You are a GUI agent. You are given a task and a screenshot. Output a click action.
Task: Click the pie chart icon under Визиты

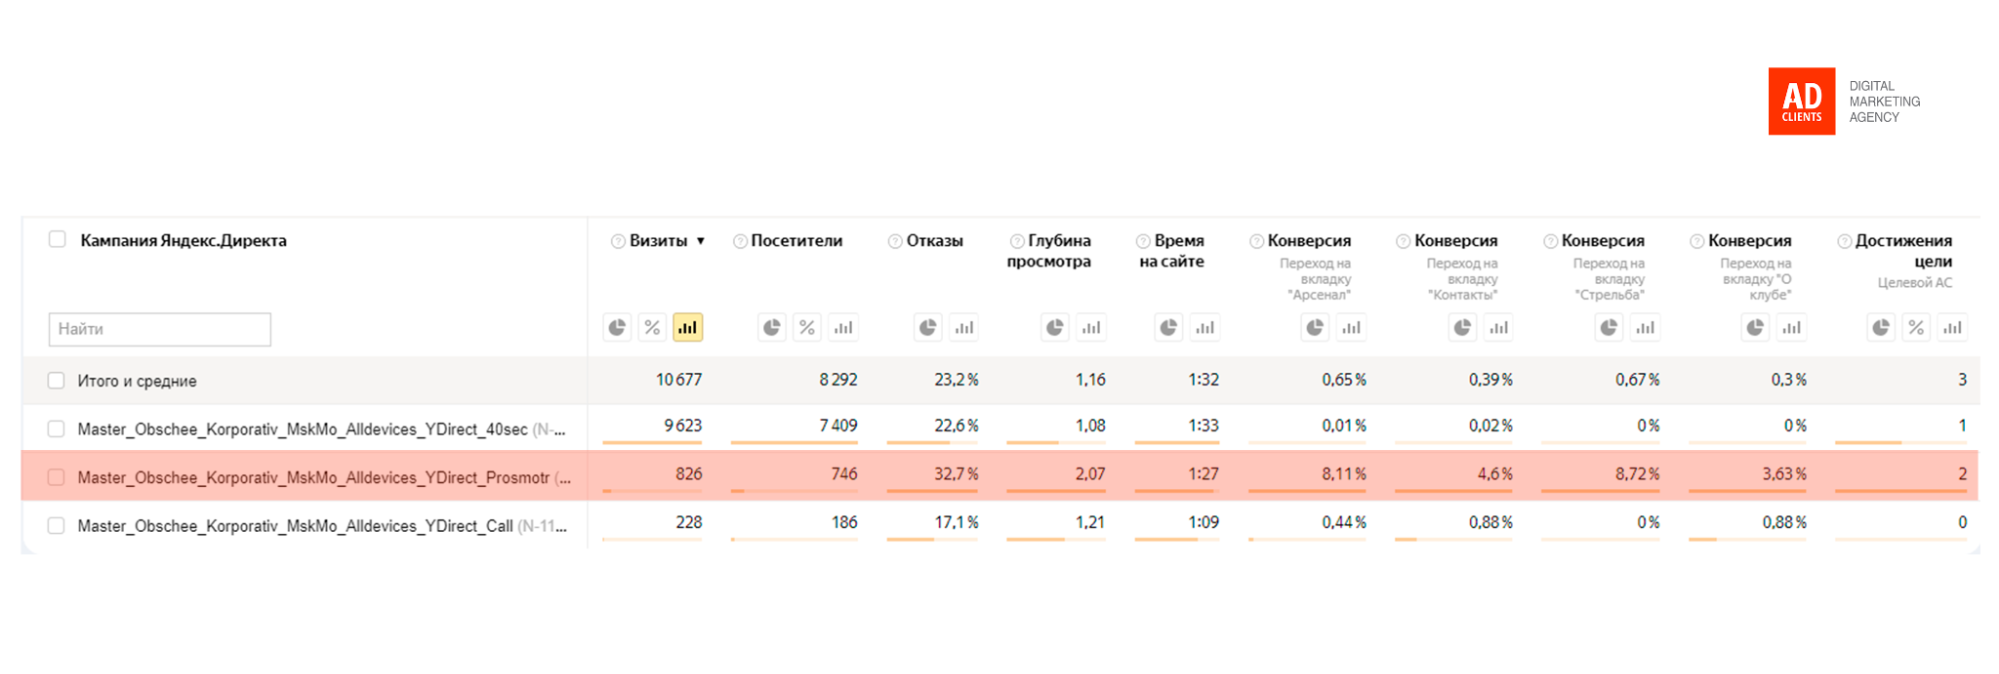617,328
